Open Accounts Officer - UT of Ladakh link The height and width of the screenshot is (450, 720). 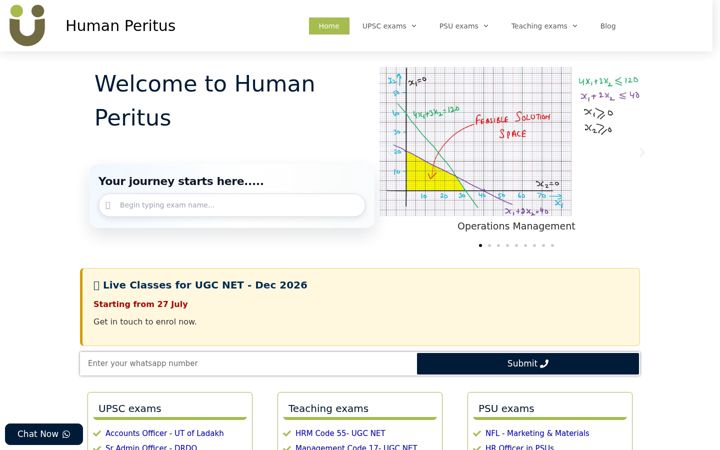(x=164, y=433)
